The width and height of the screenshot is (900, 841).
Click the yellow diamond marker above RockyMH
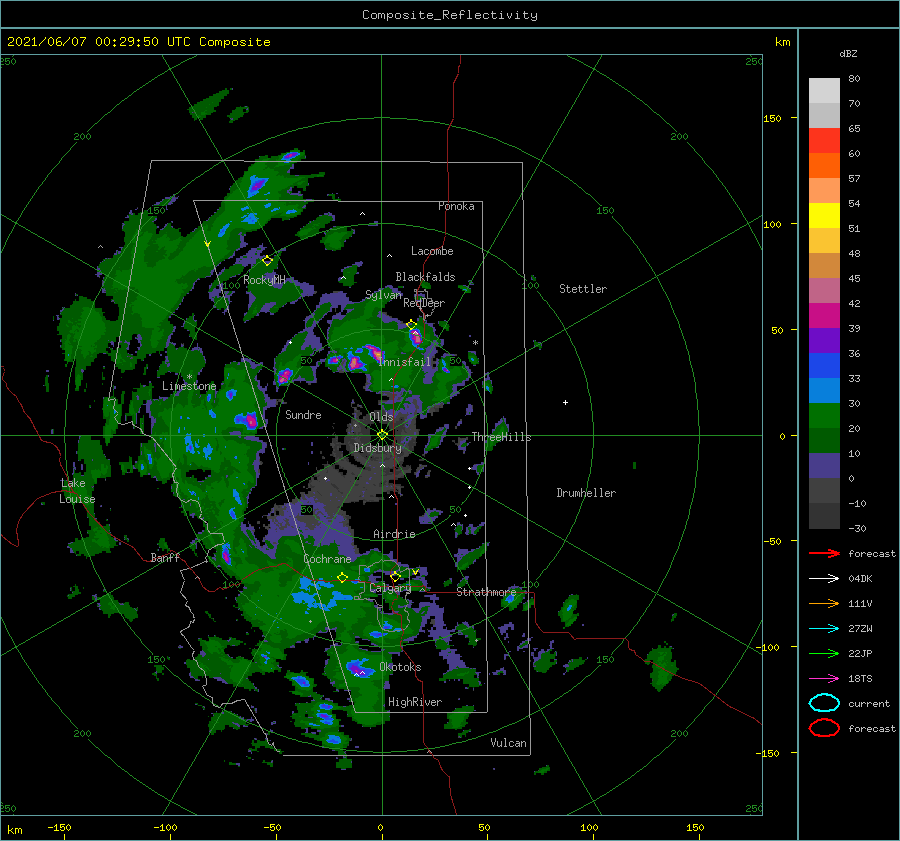(x=267, y=261)
